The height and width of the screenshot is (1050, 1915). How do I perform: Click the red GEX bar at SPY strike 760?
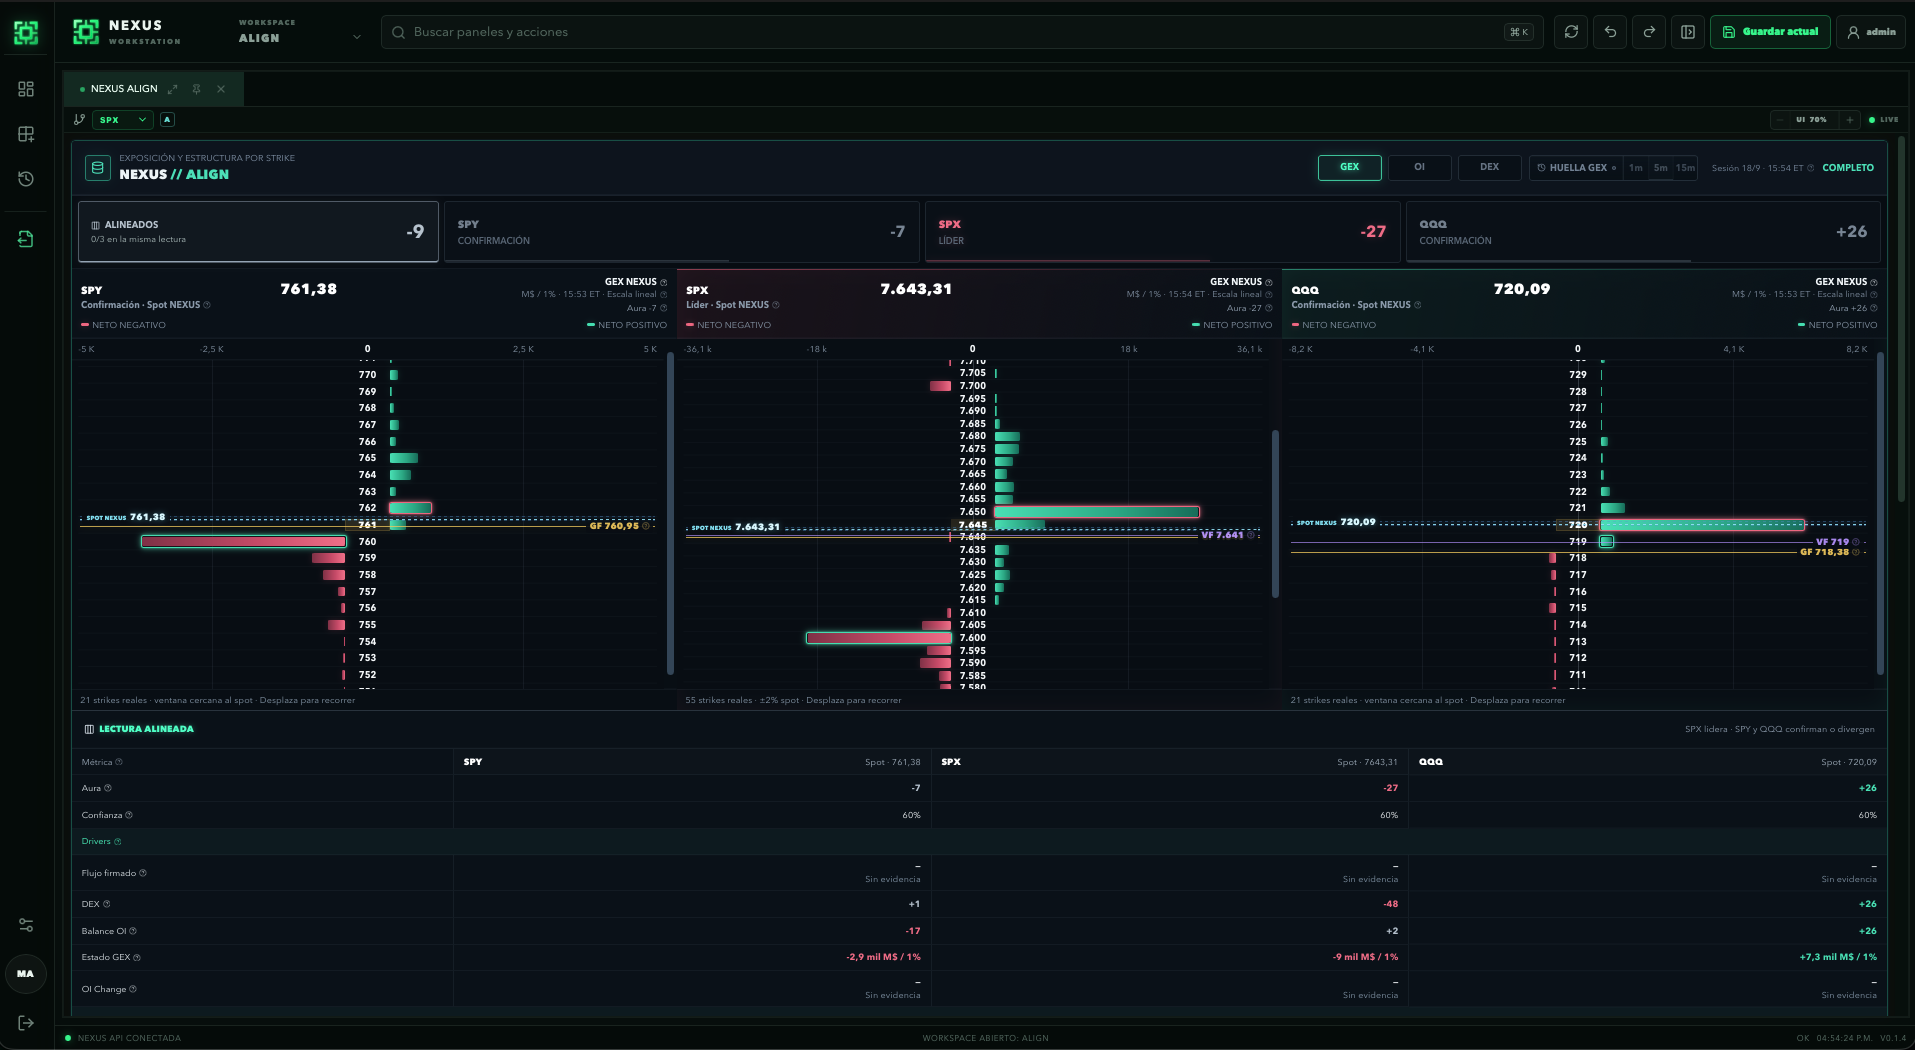click(x=244, y=541)
